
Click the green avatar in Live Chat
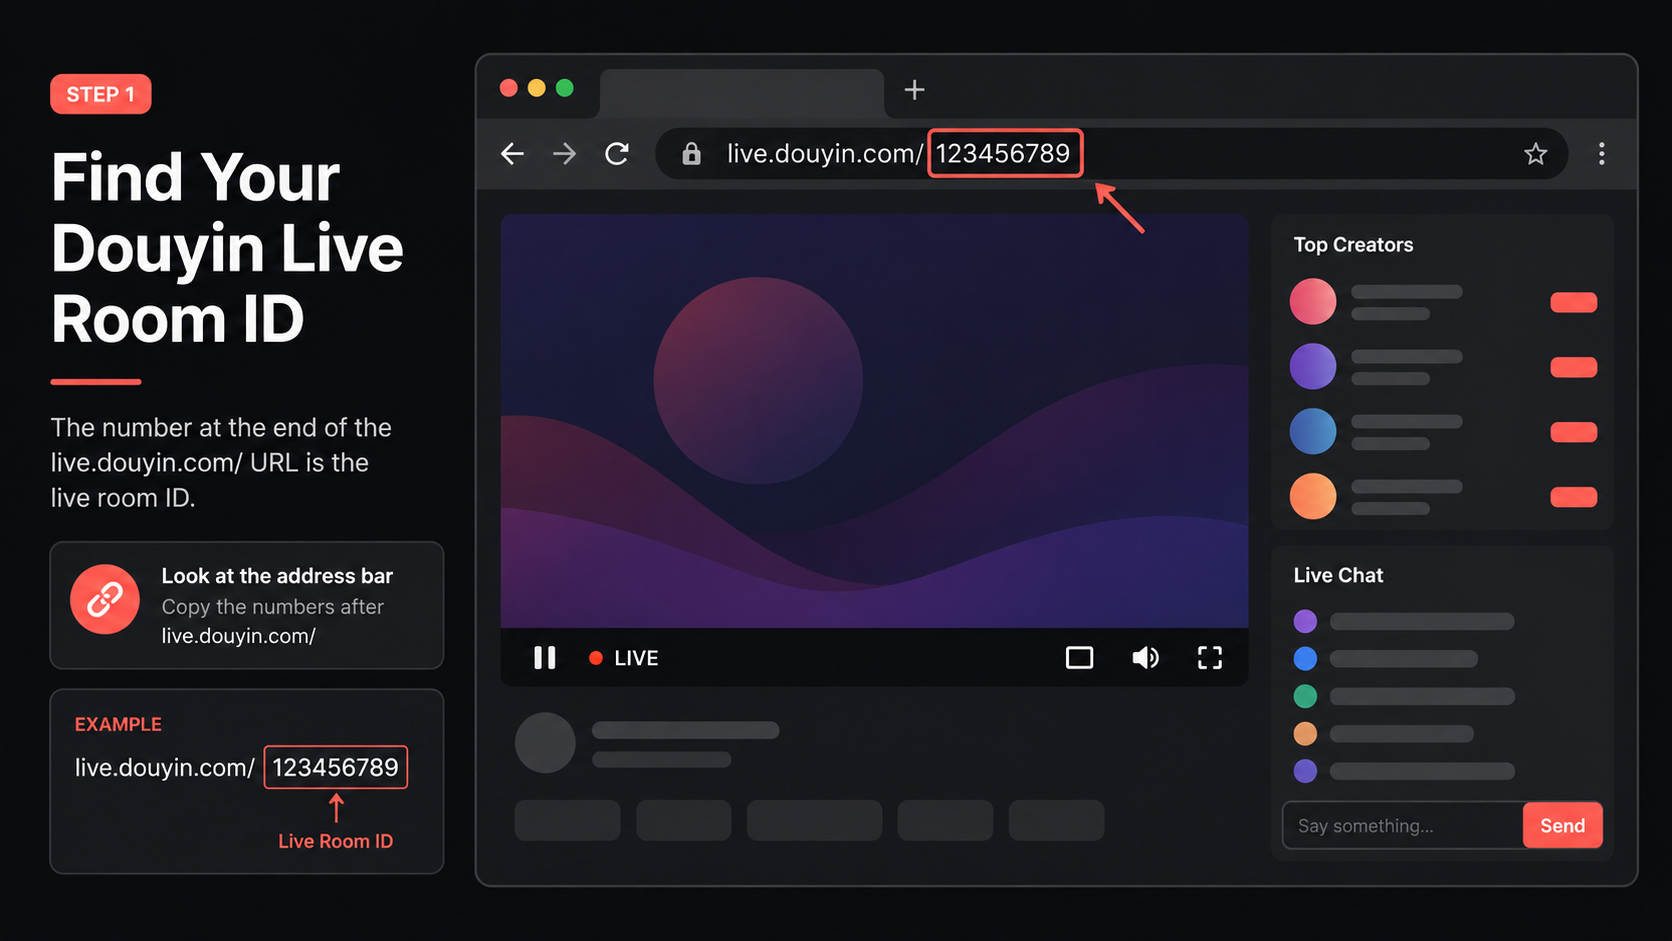(1305, 696)
